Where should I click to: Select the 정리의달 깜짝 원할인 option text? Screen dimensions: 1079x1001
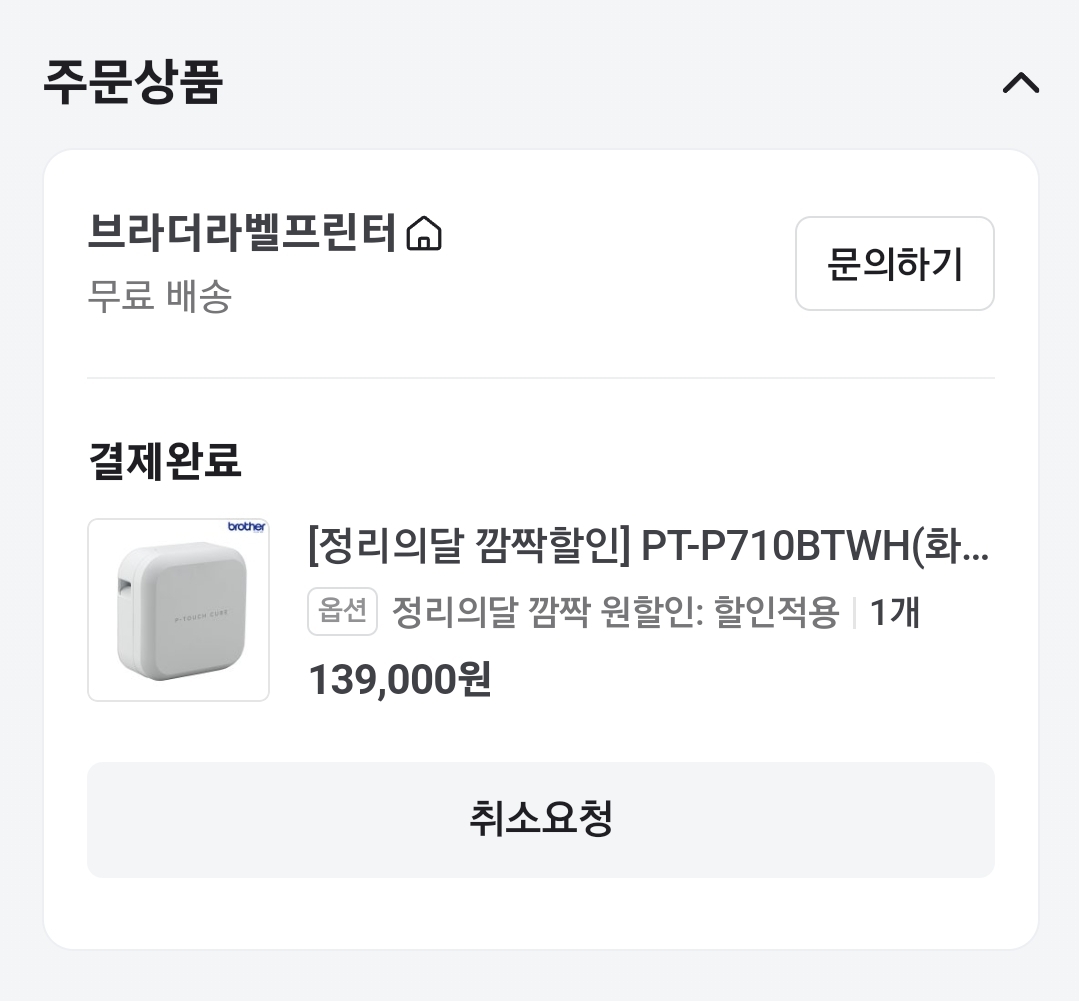tap(614, 611)
